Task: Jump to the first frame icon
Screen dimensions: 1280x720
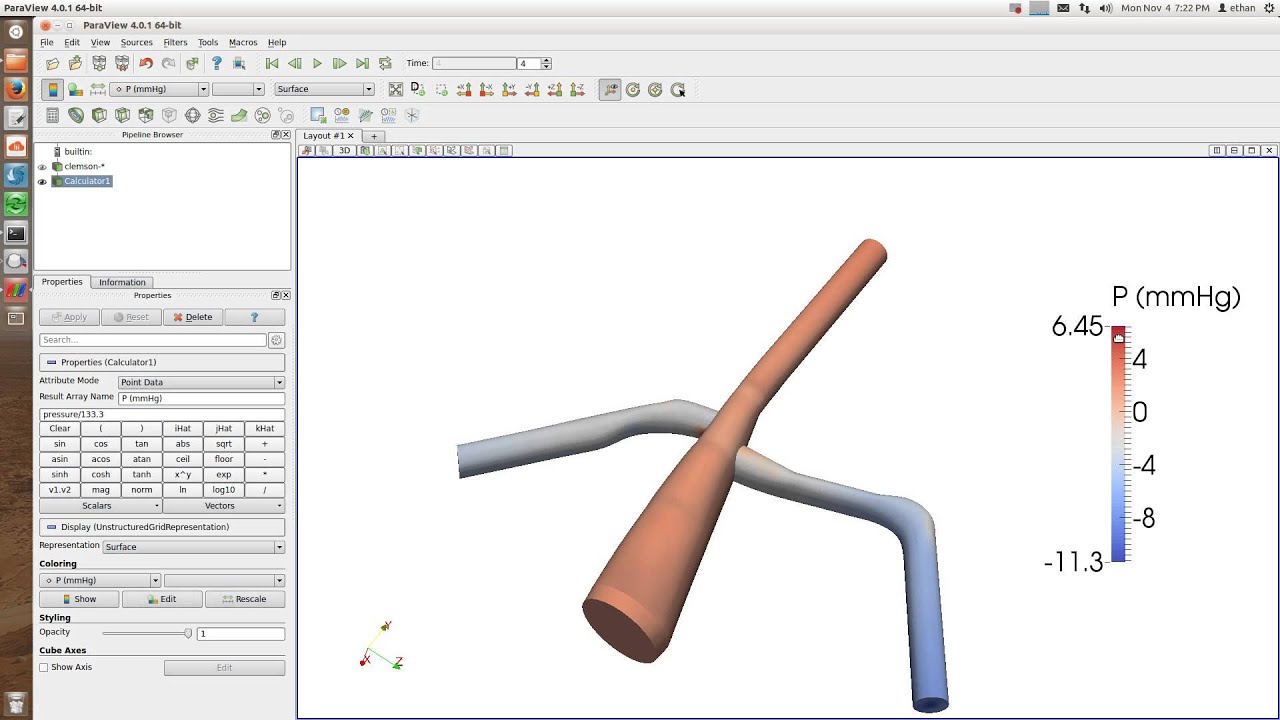Action: [x=272, y=63]
